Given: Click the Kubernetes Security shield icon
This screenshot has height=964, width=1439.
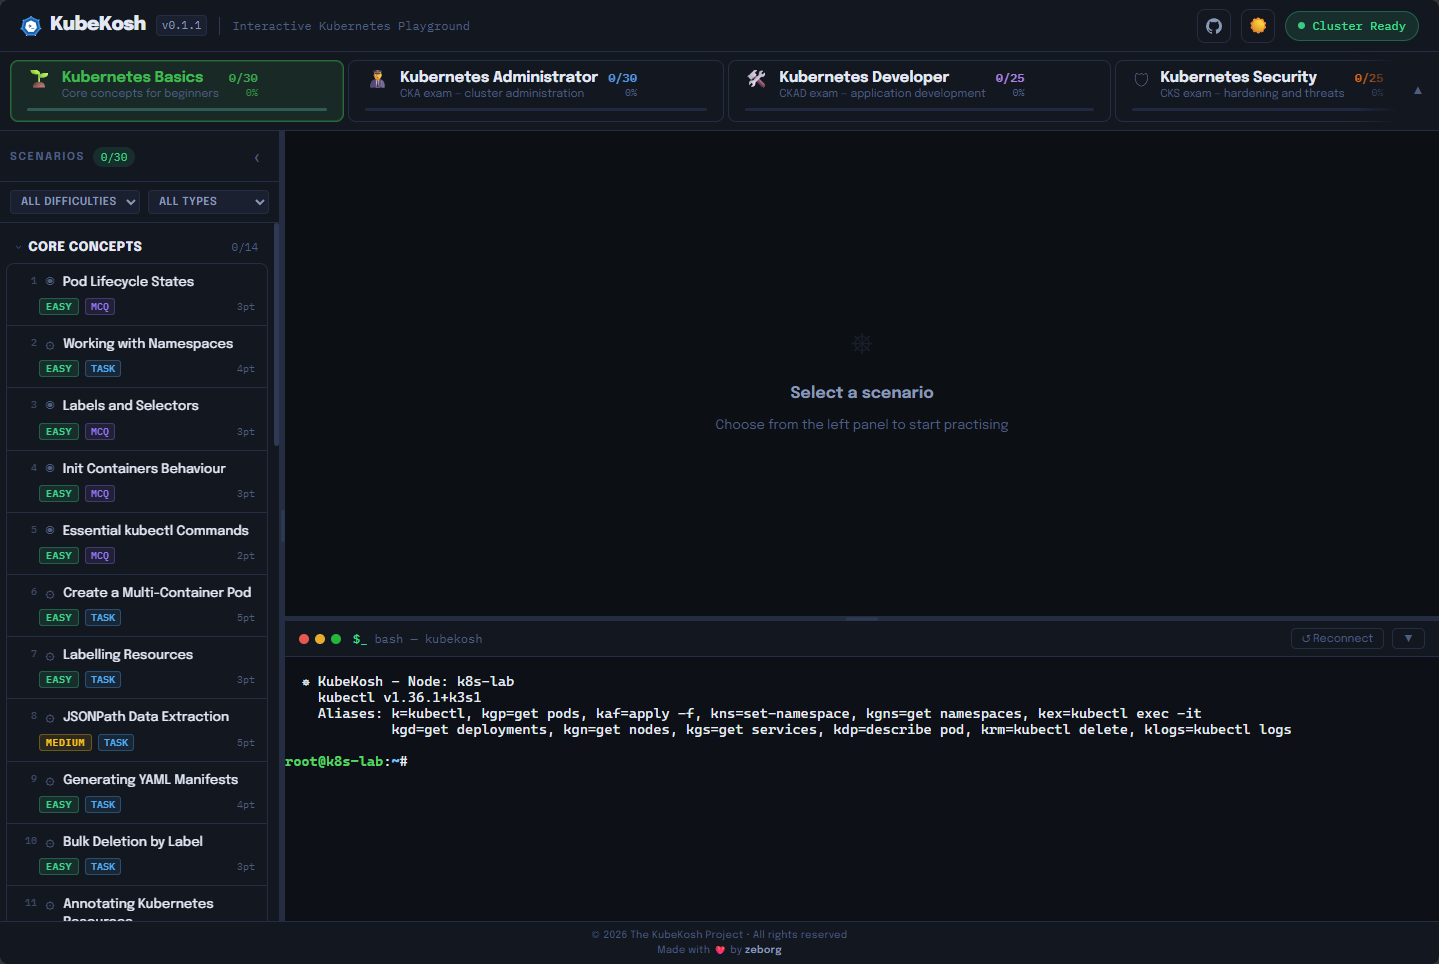Looking at the screenshot, I should click(1141, 79).
